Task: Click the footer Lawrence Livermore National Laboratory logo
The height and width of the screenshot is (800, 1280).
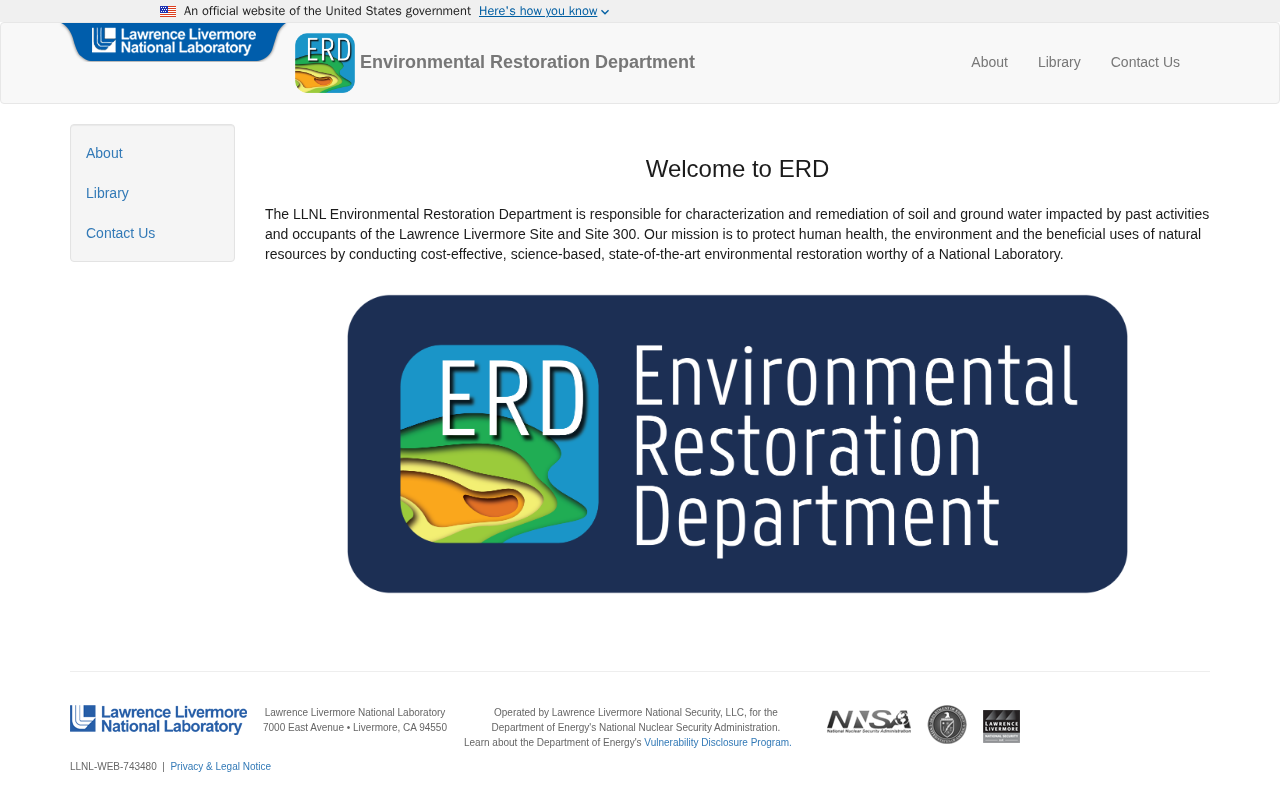Action: tap(158, 720)
